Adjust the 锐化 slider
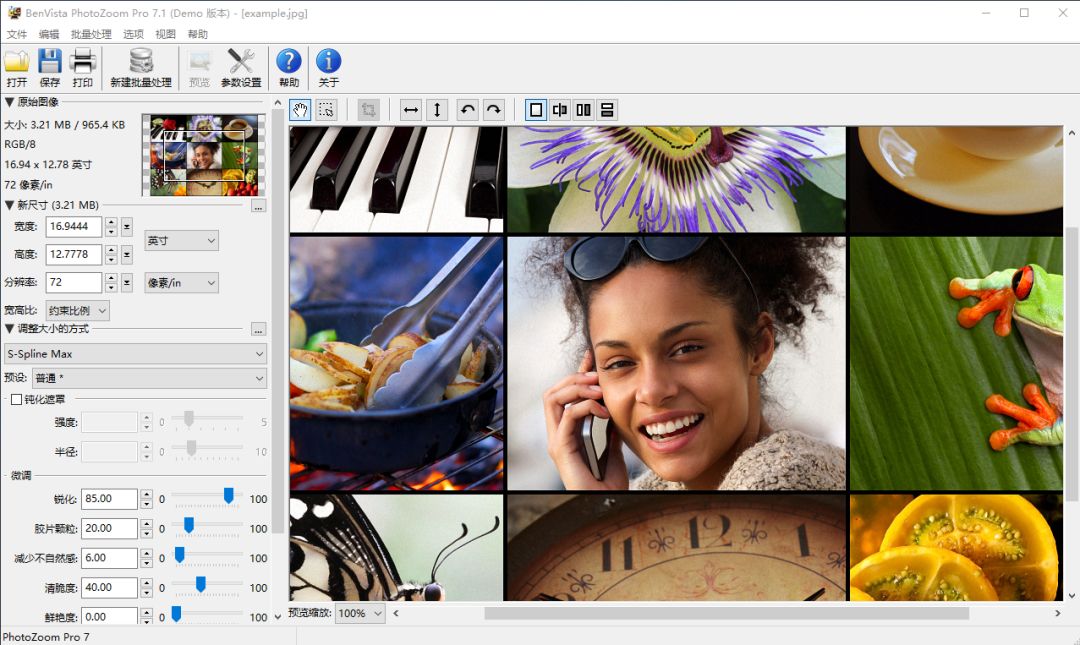1080x645 pixels. [x=228, y=495]
